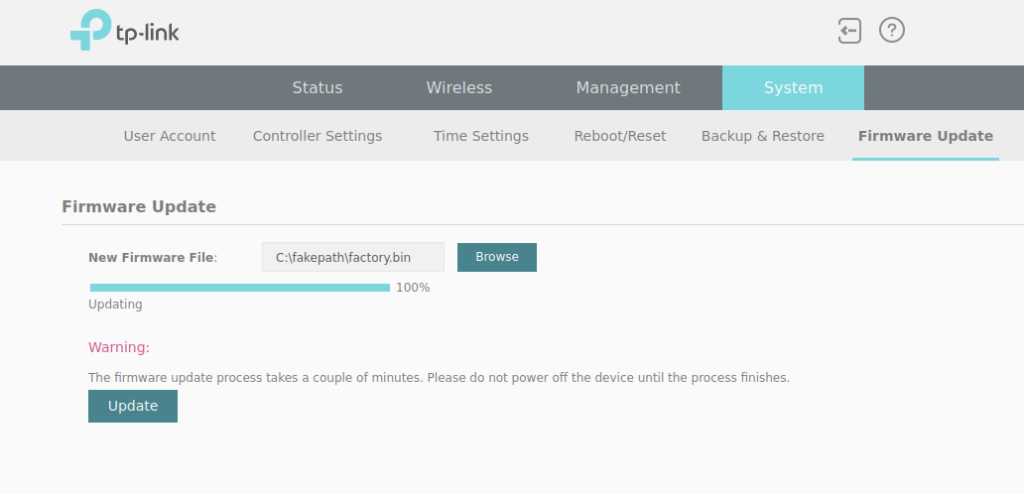Open User Account settings

coord(169,136)
